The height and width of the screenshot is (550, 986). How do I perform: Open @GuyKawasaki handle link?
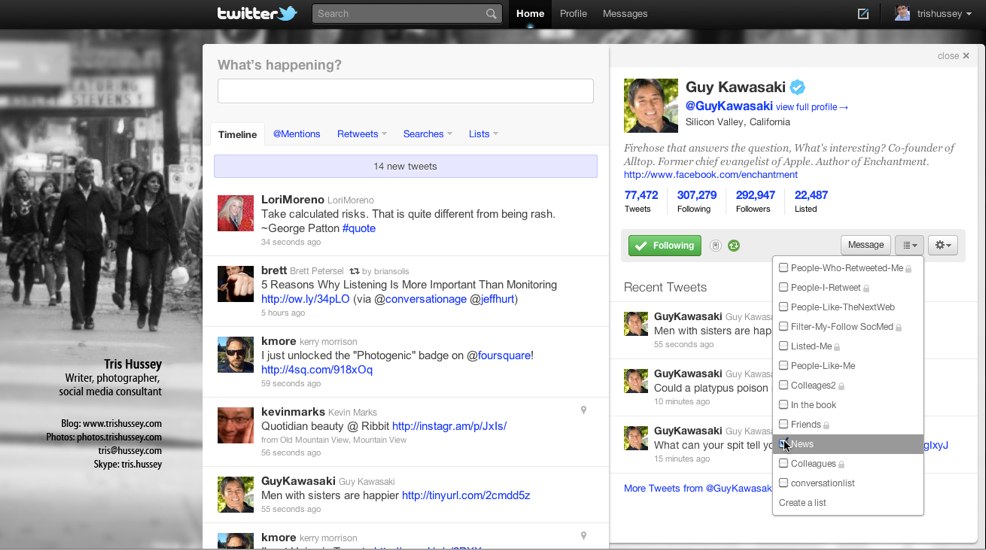pos(729,106)
